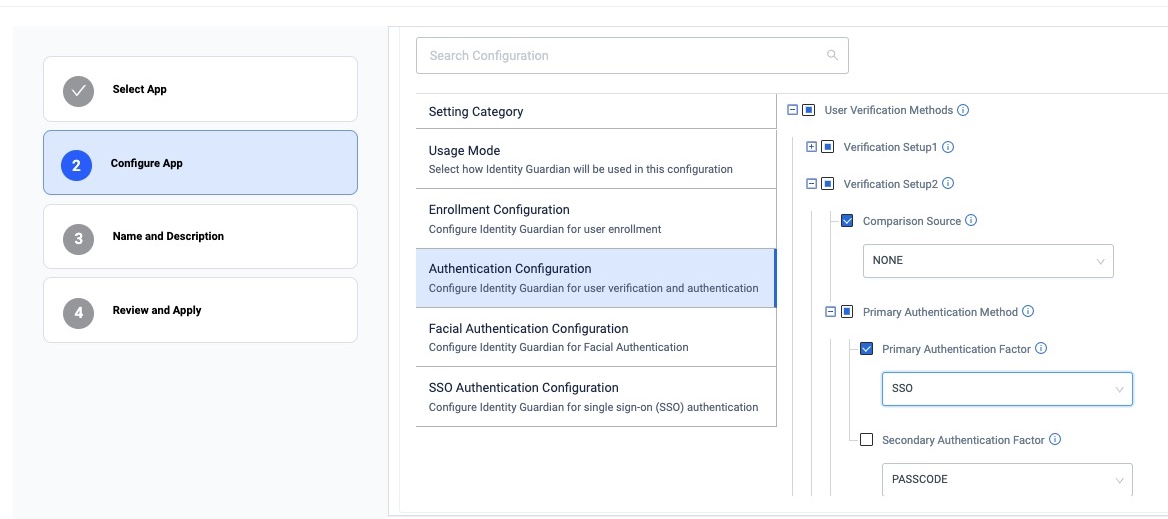
Task: Click info icon beside Primary Authentication Method
Action: (1028, 312)
